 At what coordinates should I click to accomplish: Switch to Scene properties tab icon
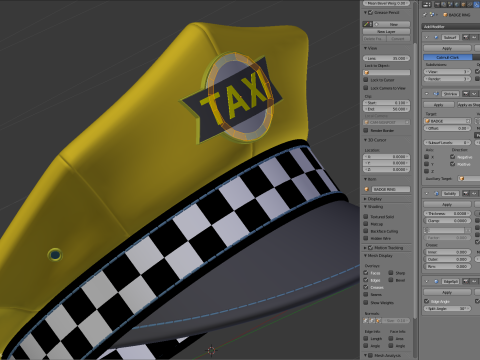(x=450, y=5)
